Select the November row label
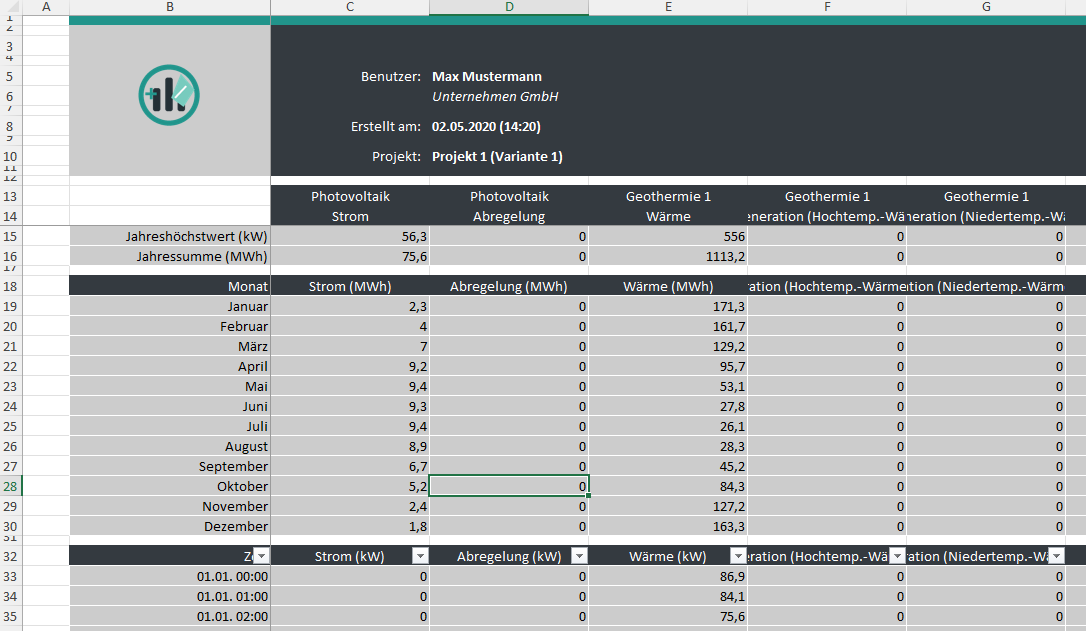This screenshot has height=631, width=1086. (170, 506)
